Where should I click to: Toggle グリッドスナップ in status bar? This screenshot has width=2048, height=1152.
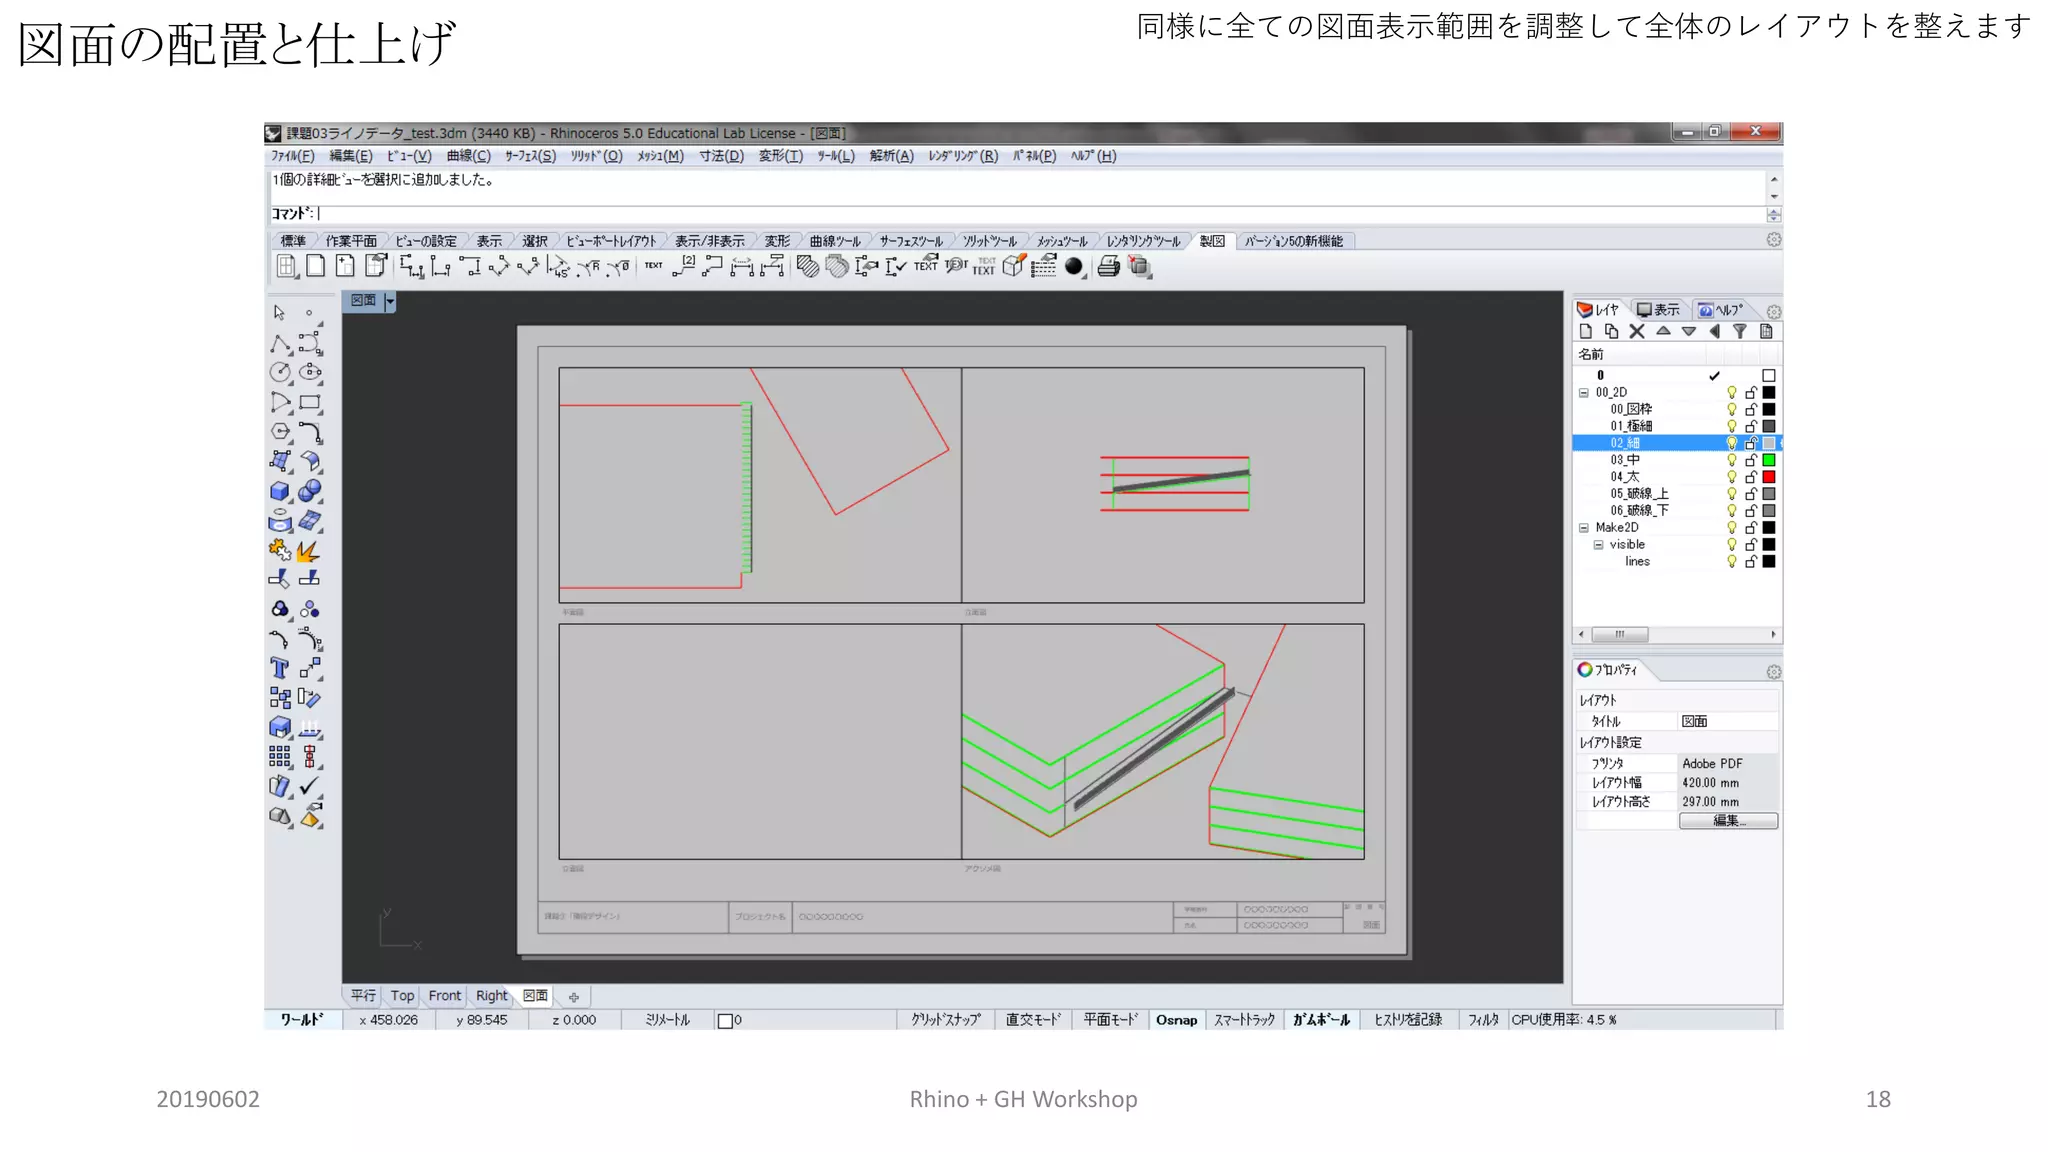pos(945,1020)
